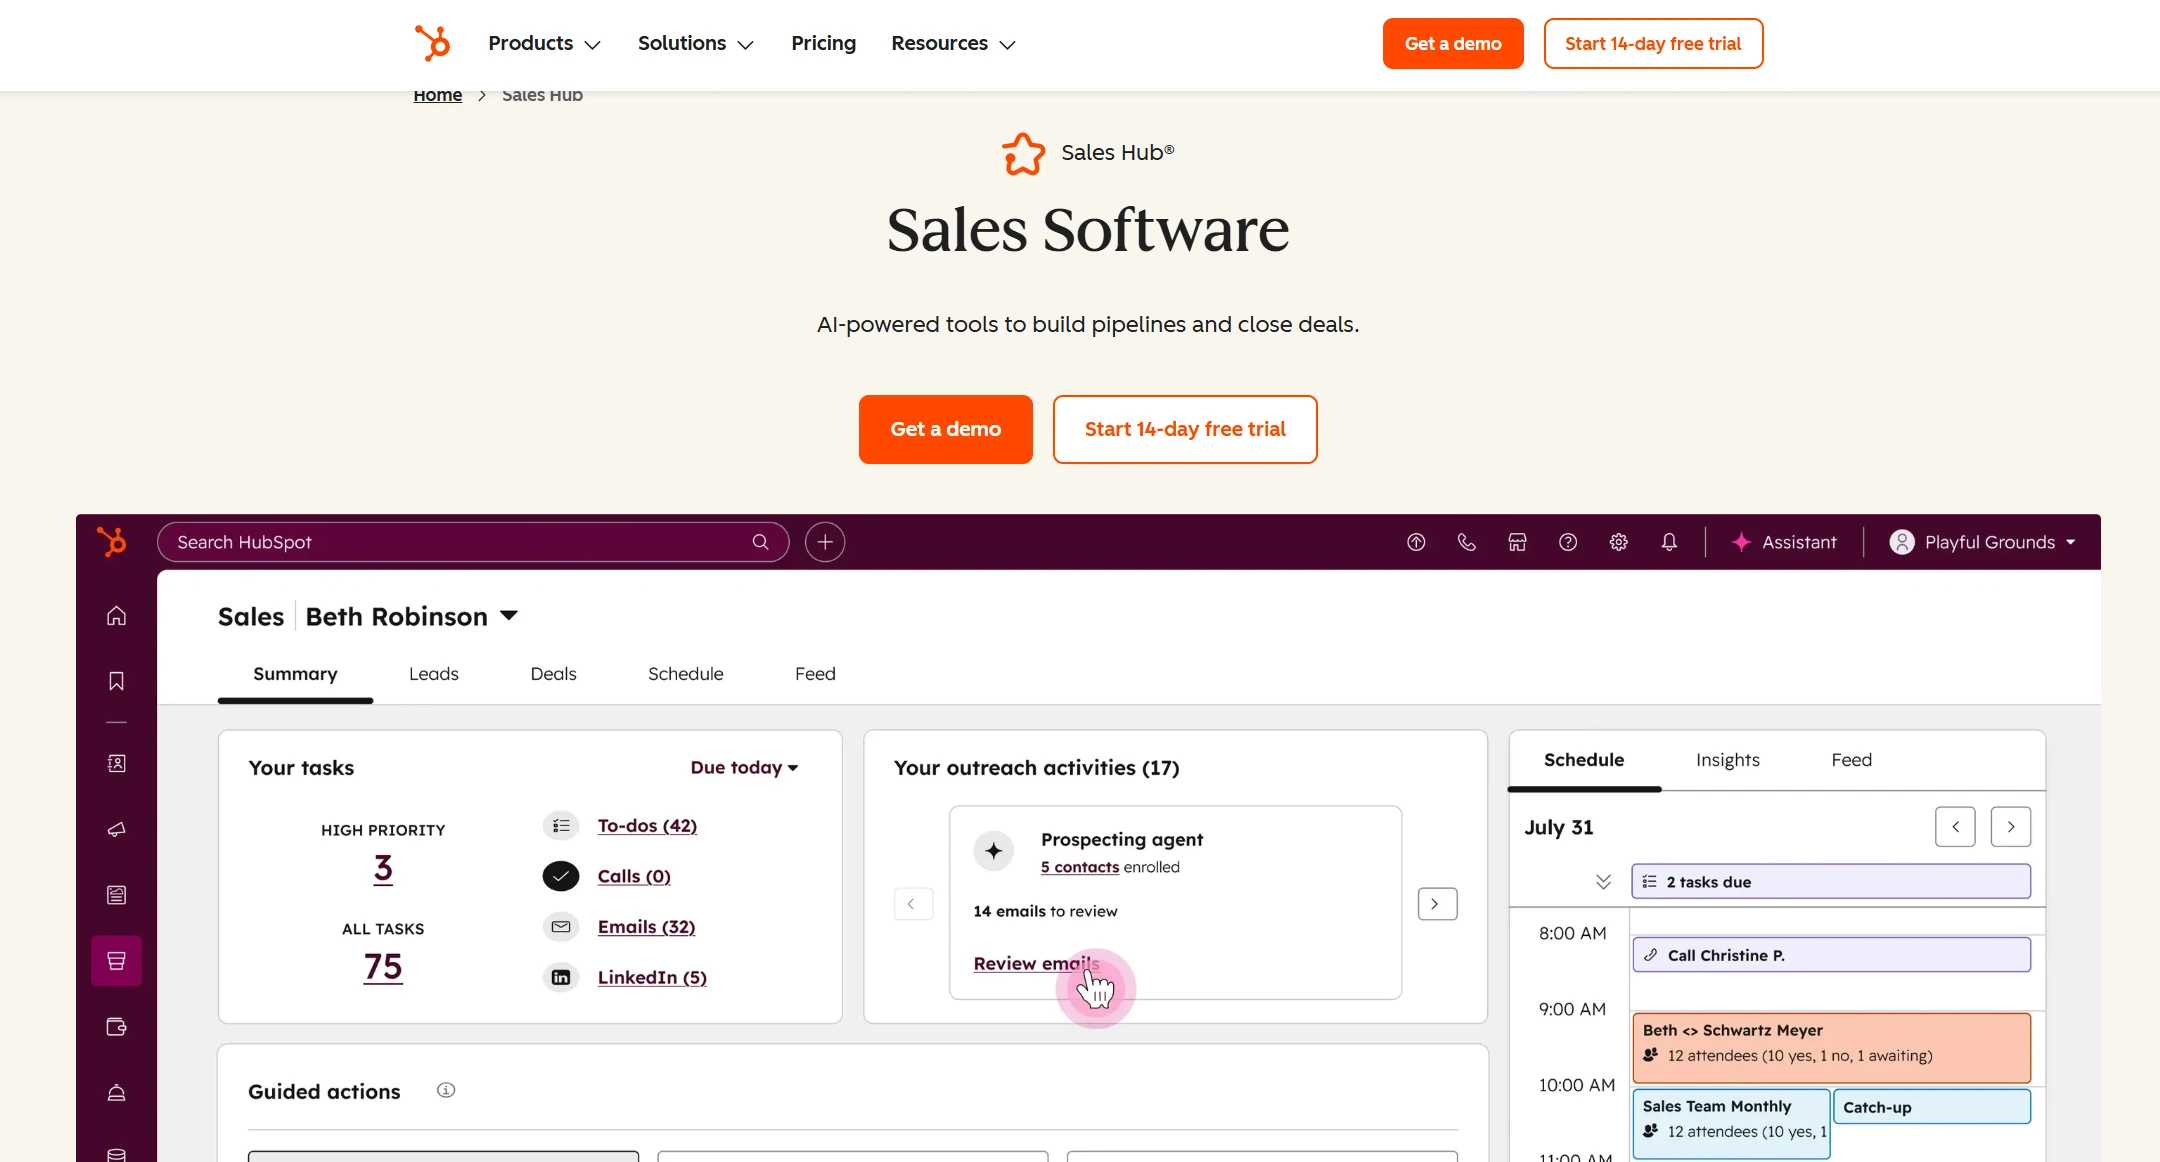Click the 5 contacts enrolled link

(x=1080, y=867)
